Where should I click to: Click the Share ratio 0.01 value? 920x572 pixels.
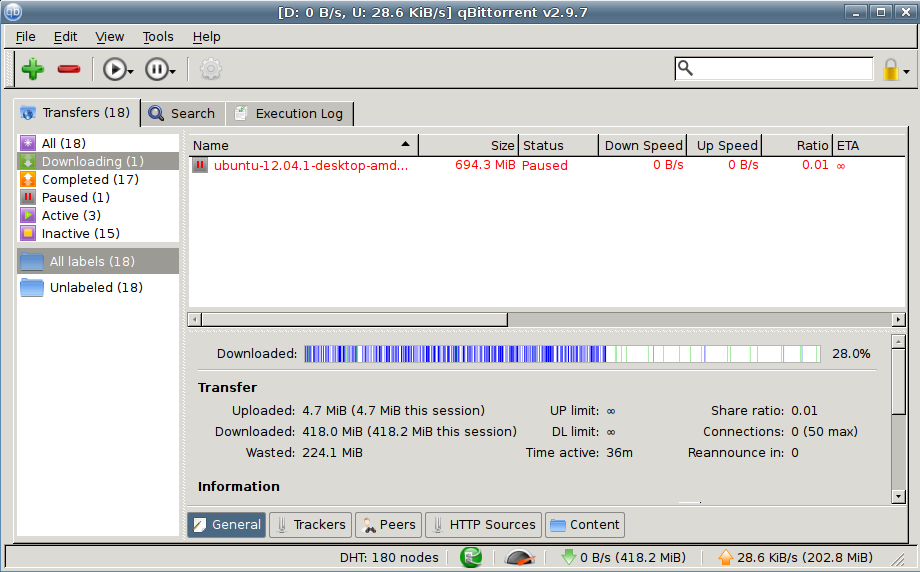pos(804,411)
